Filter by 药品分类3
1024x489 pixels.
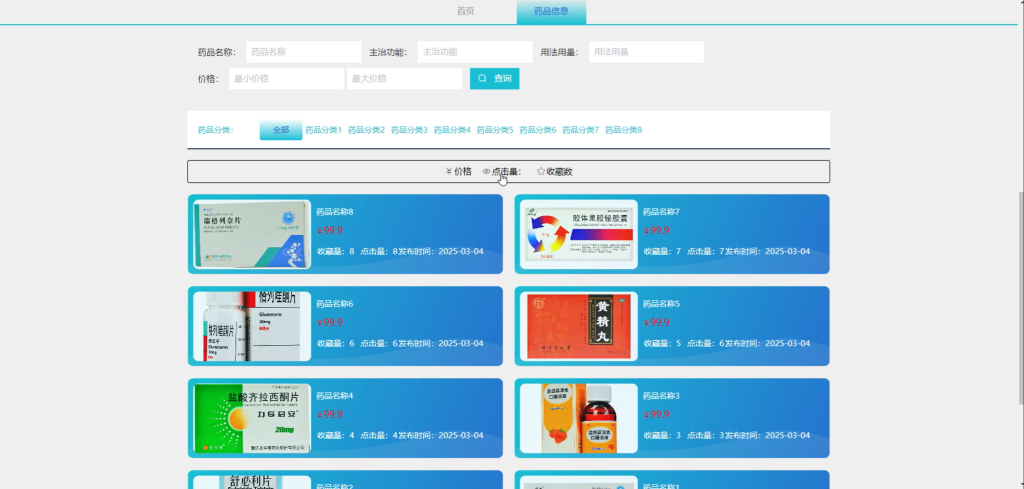409,130
